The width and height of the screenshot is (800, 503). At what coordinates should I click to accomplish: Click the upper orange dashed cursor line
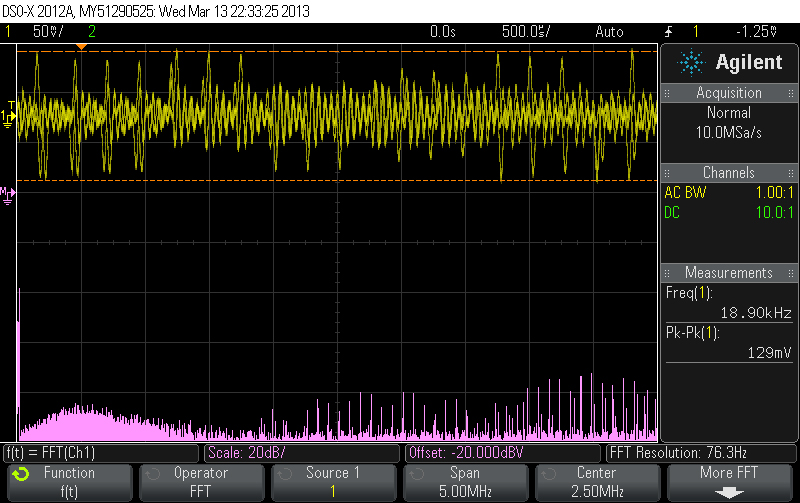pyautogui.click(x=337, y=52)
